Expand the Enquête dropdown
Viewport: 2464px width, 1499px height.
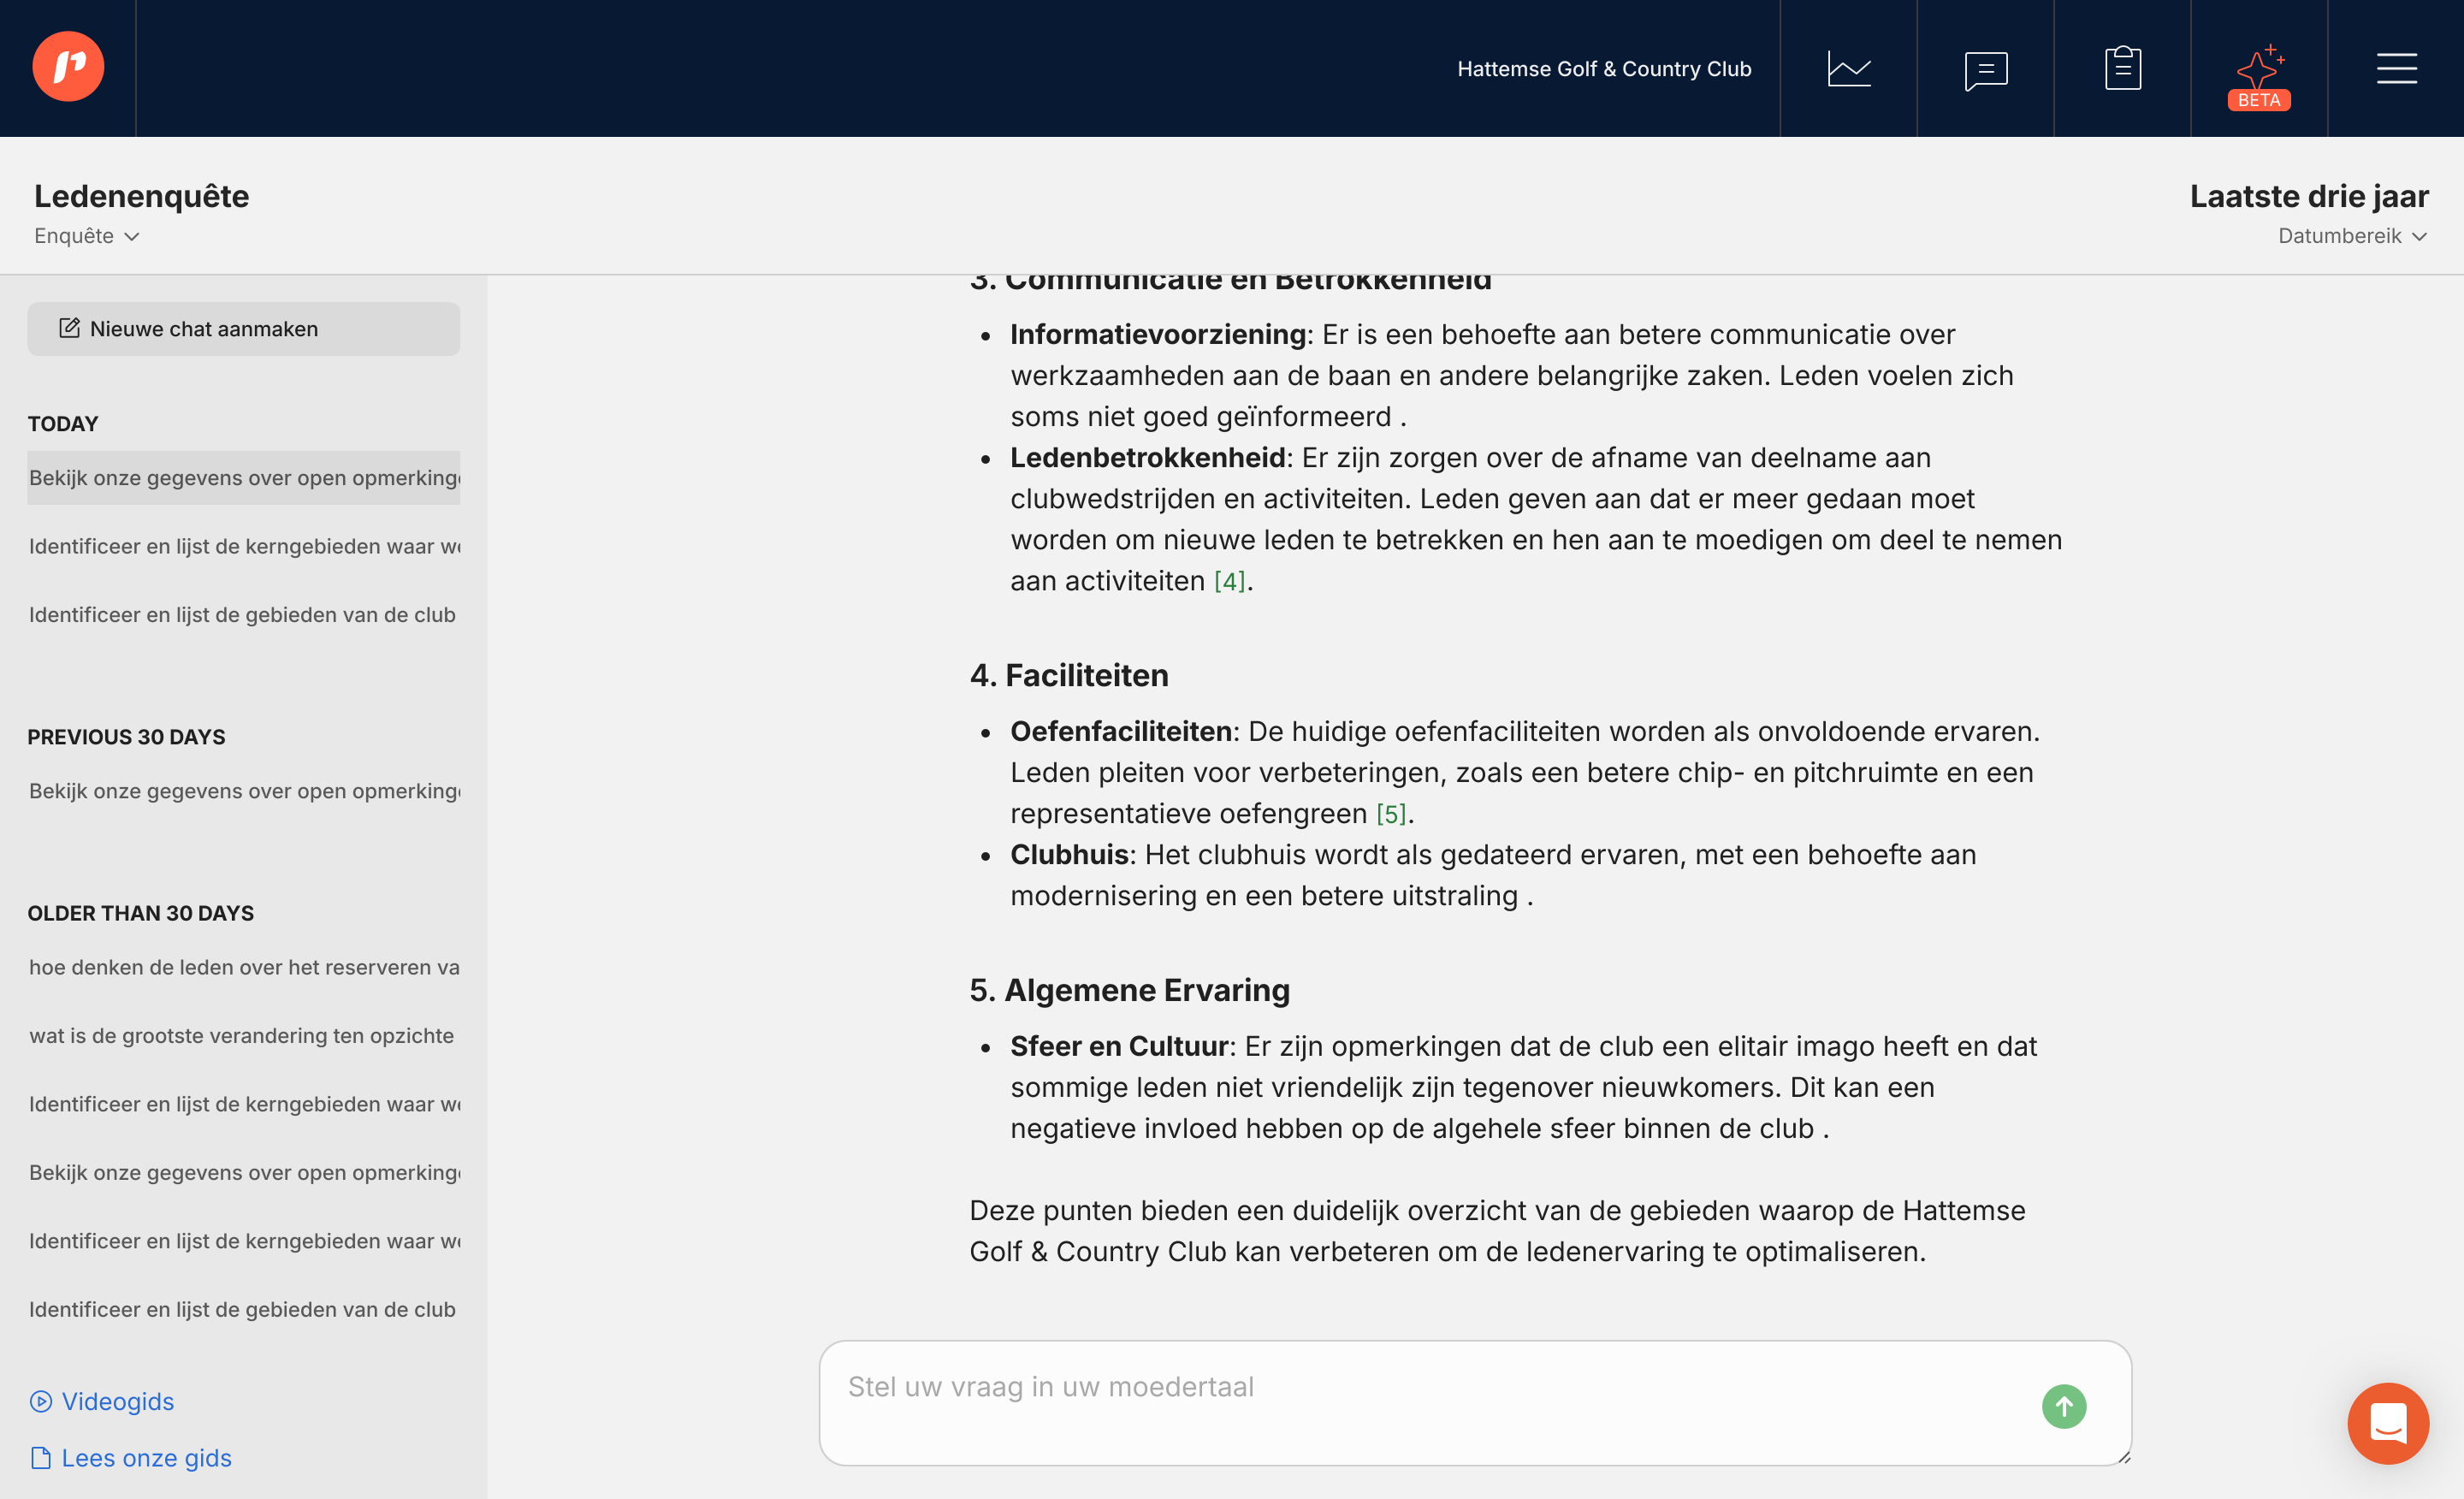pos(87,236)
